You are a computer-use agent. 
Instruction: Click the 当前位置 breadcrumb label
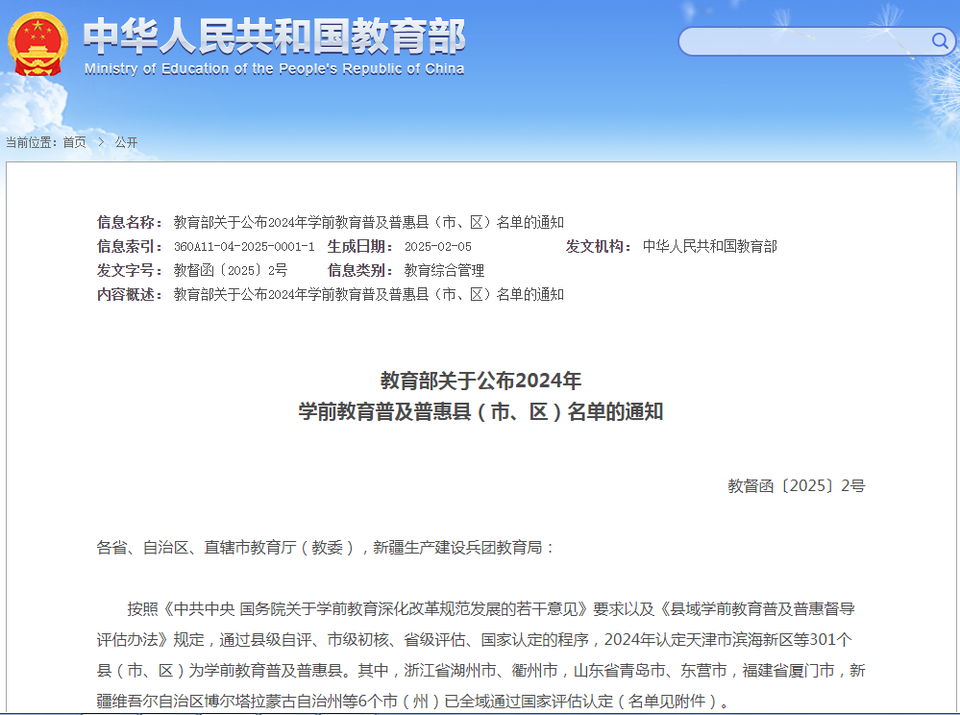click(32, 143)
